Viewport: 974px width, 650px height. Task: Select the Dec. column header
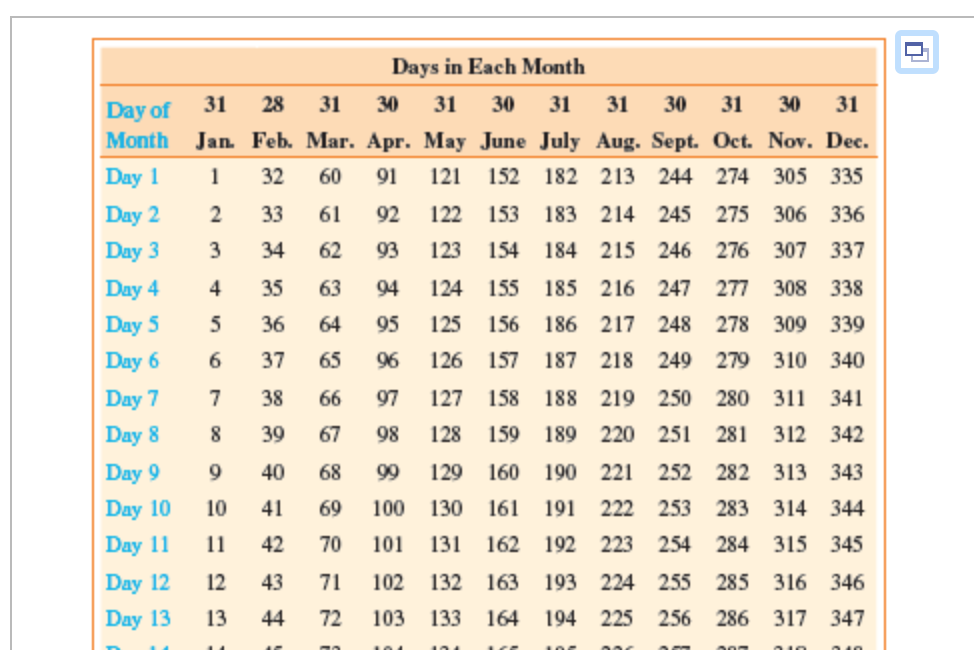tap(849, 141)
